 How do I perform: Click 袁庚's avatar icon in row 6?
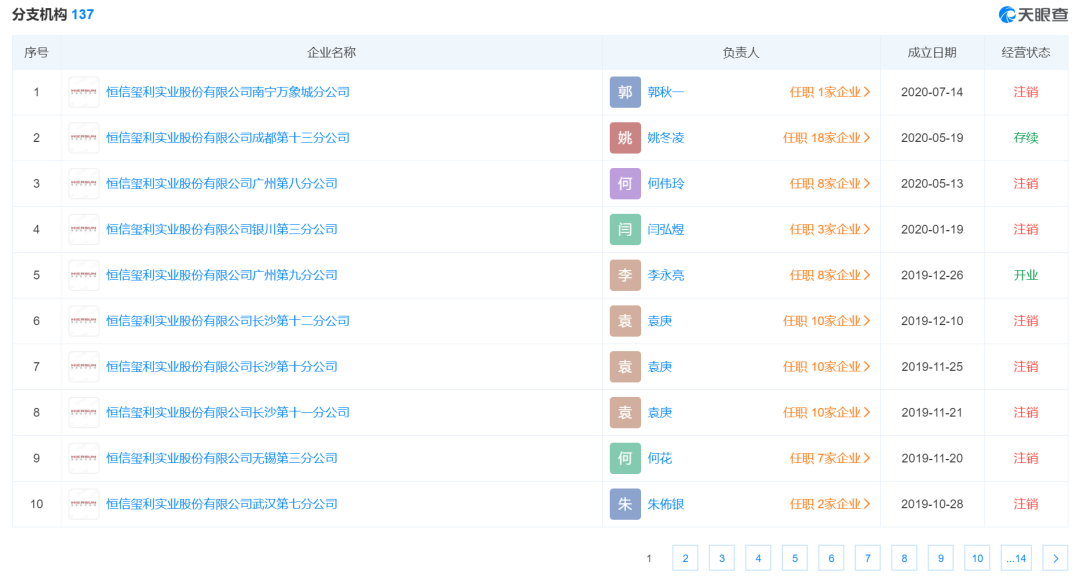[x=624, y=320]
